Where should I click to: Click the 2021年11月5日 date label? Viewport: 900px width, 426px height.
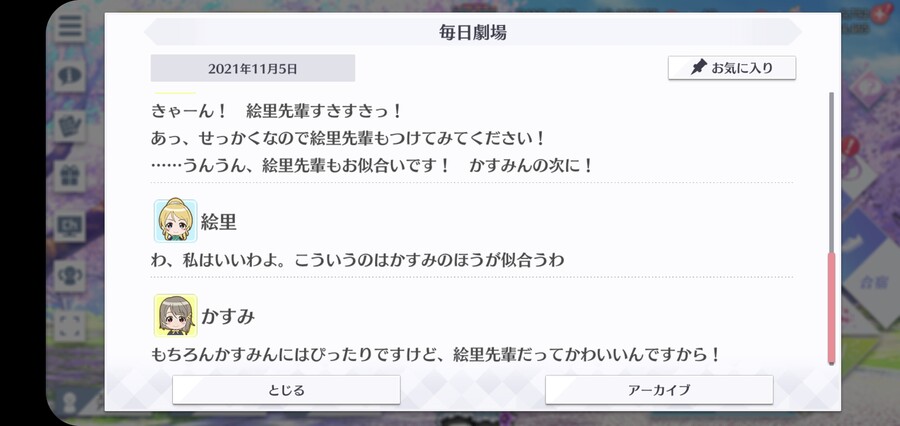tap(253, 69)
